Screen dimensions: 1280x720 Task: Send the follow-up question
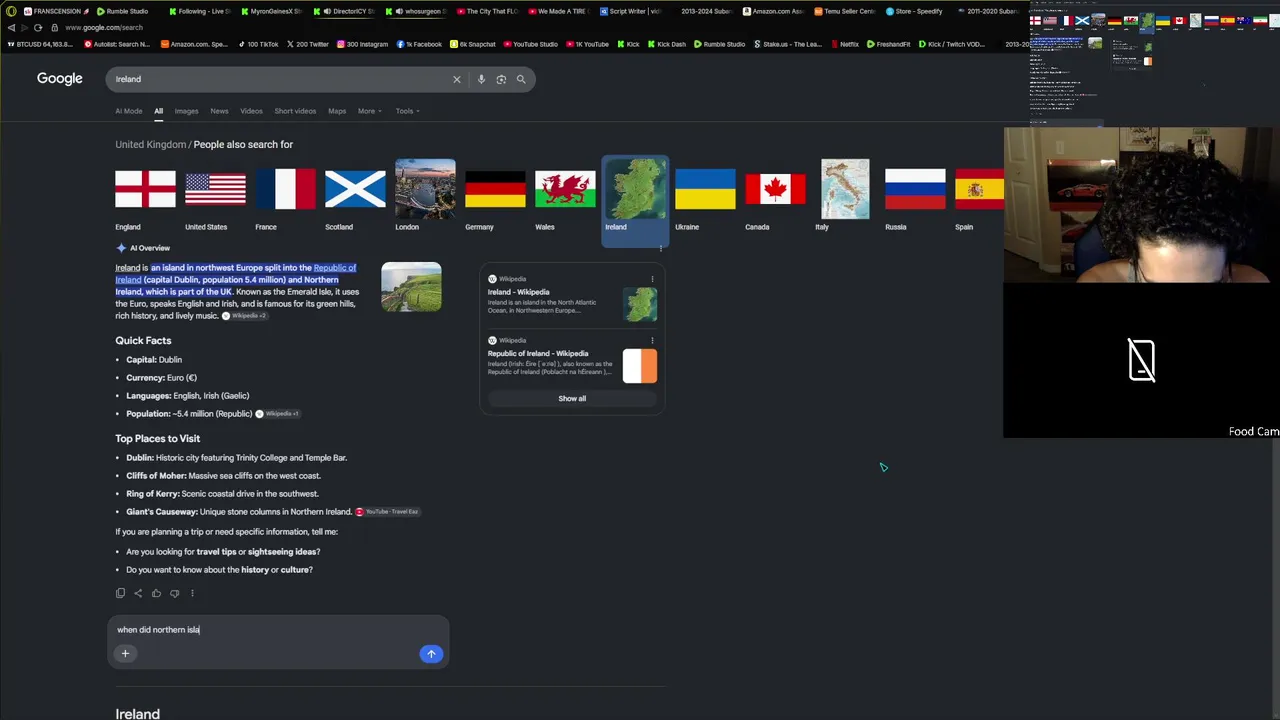pyautogui.click(x=431, y=654)
